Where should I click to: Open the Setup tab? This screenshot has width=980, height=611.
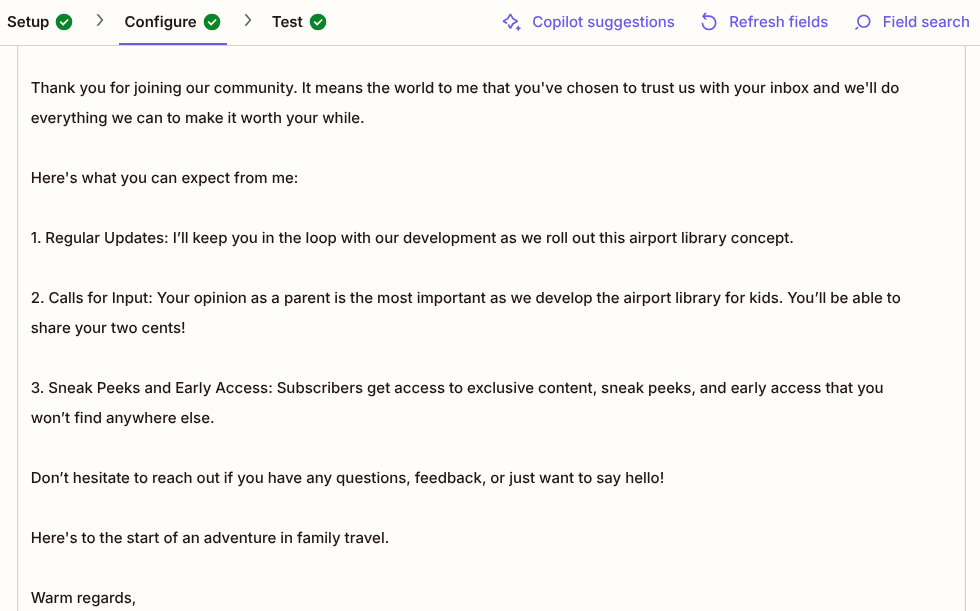(x=39, y=22)
